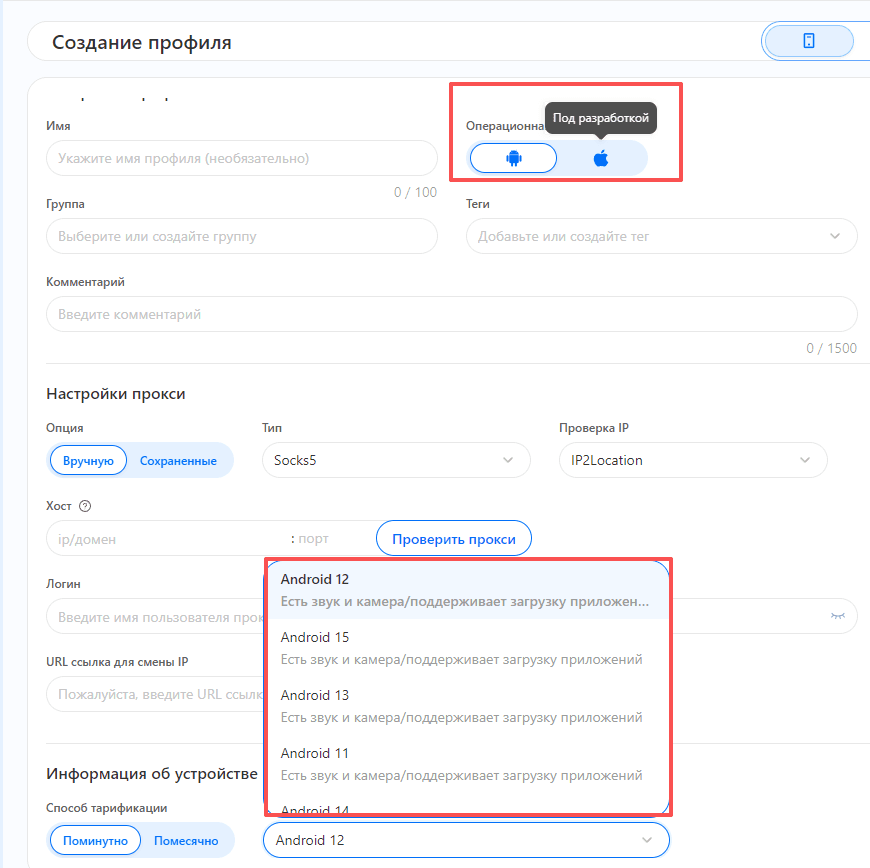
Task: Switch to Сохраненные proxy option
Action: click(x=178, y=461)
